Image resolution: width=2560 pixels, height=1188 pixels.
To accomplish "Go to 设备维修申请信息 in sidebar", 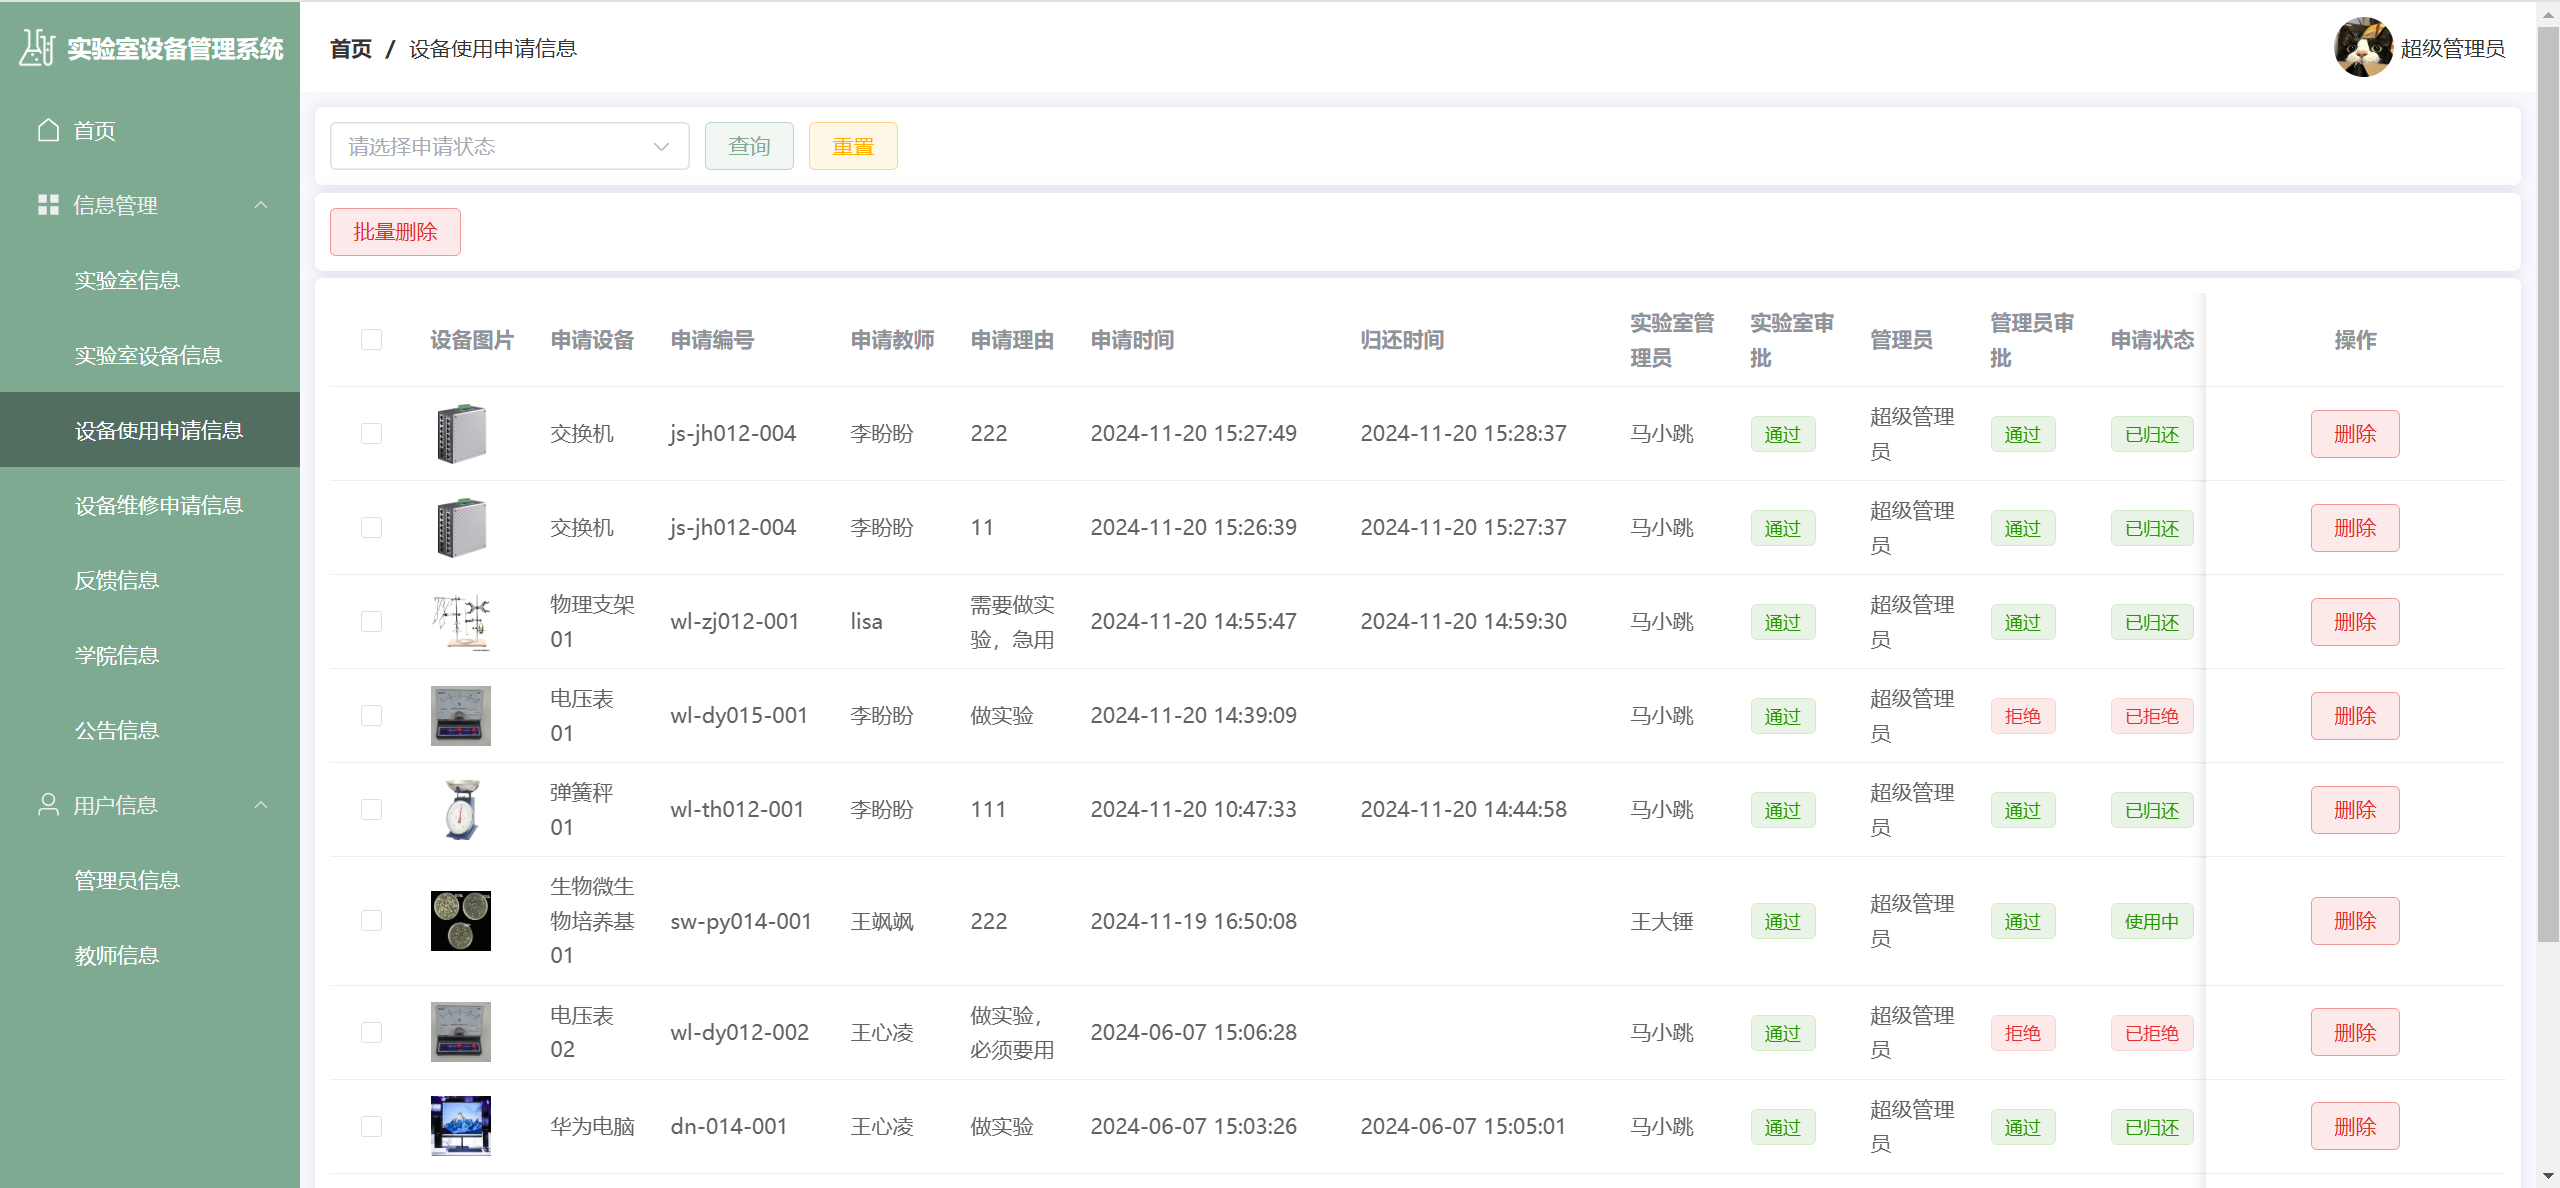I will 159,505.
